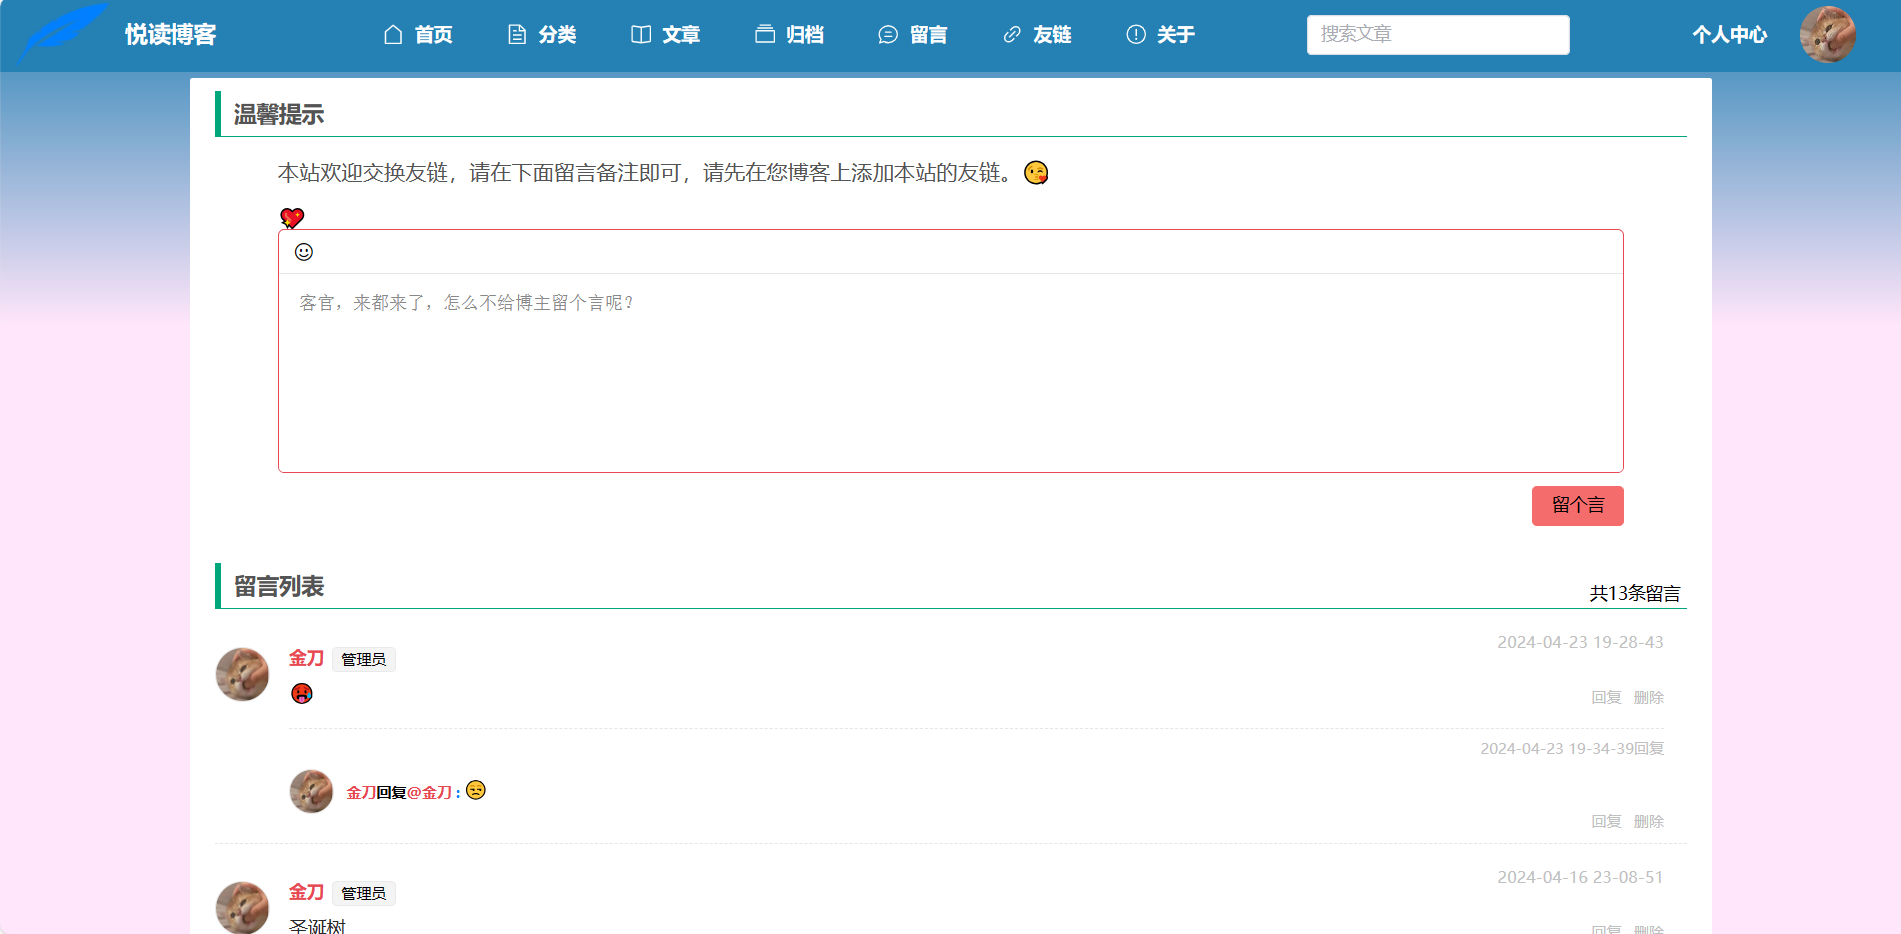The width and height of the screenshot is (1901, 934).
Task: Click 管理员 badge on 19-28-43 comment
Action: 364,659
